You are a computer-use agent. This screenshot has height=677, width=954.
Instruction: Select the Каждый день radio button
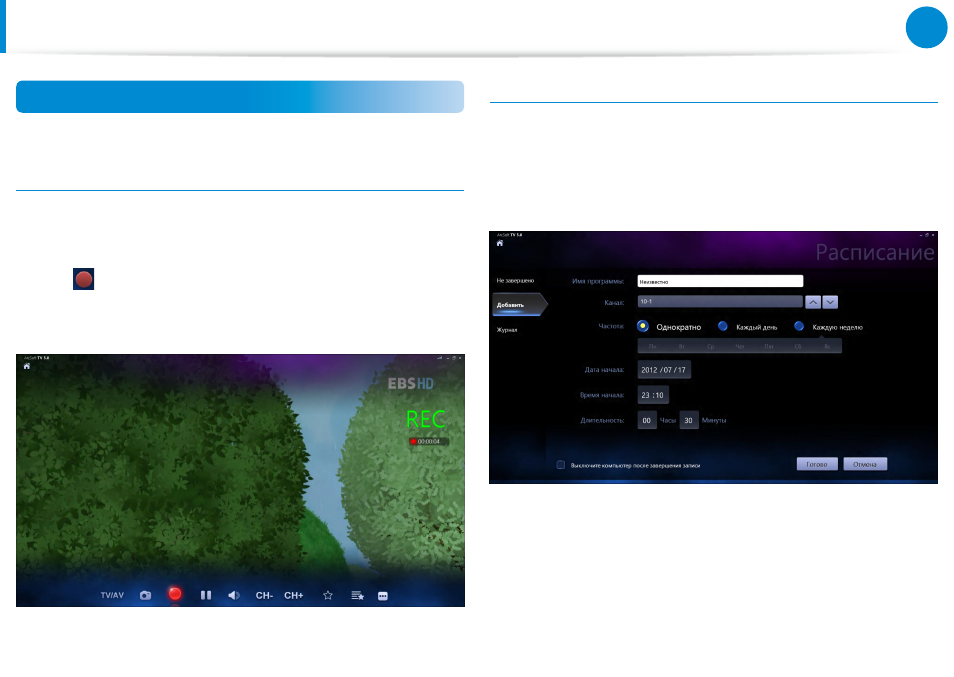pyautogui.click(x=723, y=326)
